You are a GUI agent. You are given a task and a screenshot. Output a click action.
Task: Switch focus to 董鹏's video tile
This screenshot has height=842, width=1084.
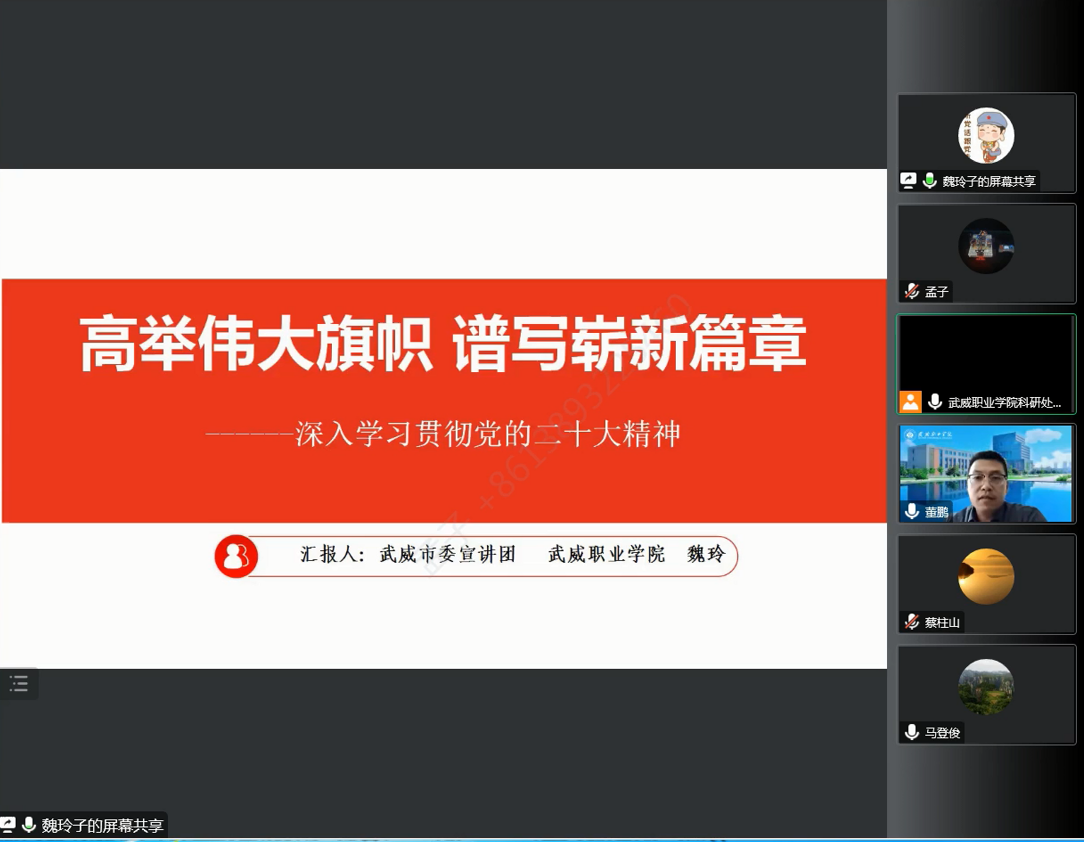coord(986,472)
